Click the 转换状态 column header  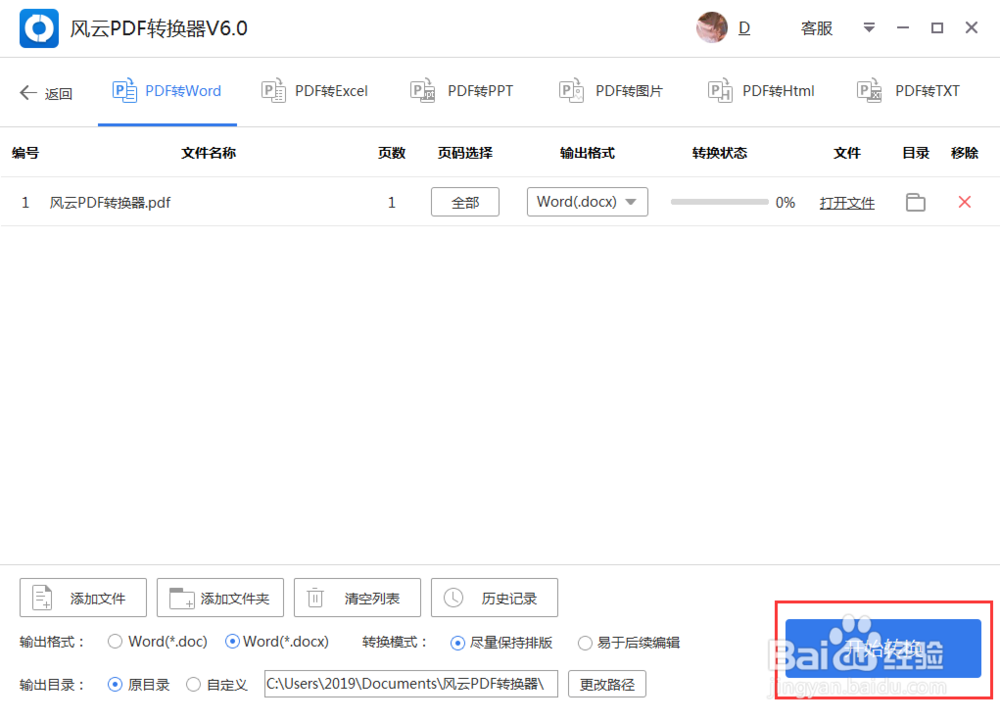719,153
